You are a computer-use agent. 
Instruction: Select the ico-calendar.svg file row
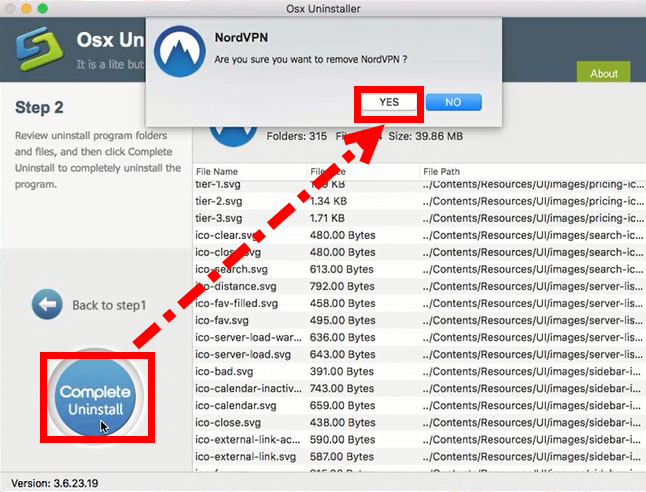(235, 405)
